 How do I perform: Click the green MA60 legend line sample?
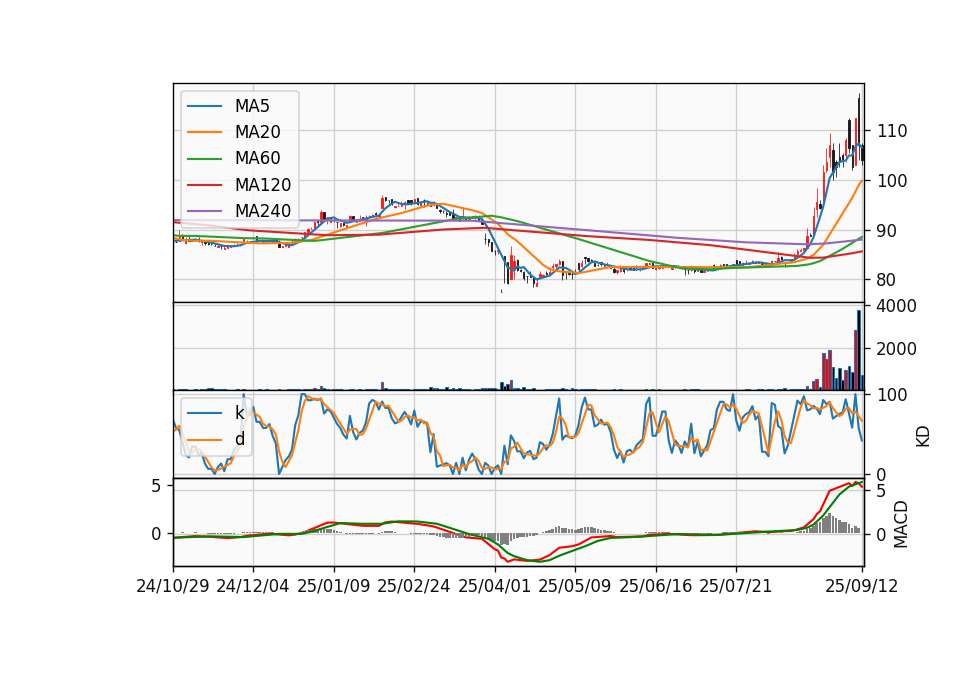(204, 159)
